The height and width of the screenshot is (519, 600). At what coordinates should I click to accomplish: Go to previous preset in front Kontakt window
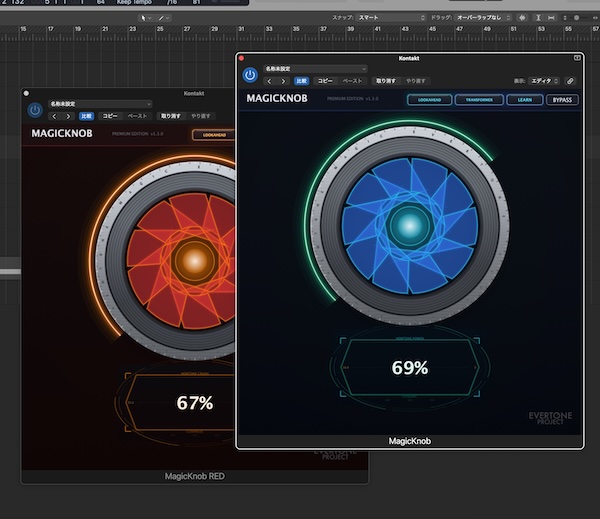pyautogui.click(x=269, y=81)
